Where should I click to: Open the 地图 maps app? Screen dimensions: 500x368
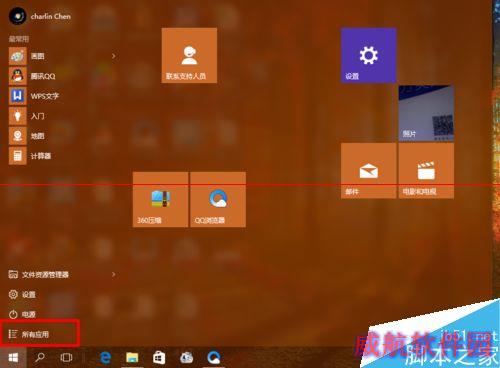coord(63,136)
